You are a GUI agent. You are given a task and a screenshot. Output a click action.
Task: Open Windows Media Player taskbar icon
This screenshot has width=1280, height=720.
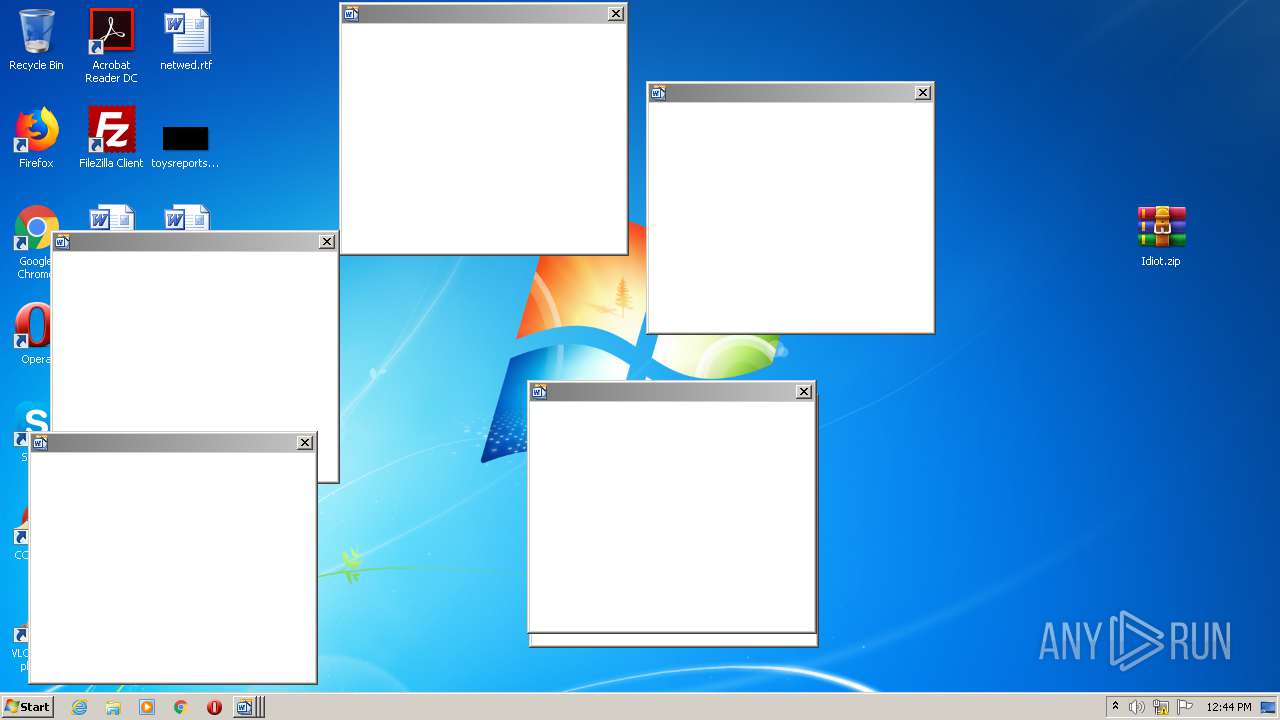[x=147, y=707]
